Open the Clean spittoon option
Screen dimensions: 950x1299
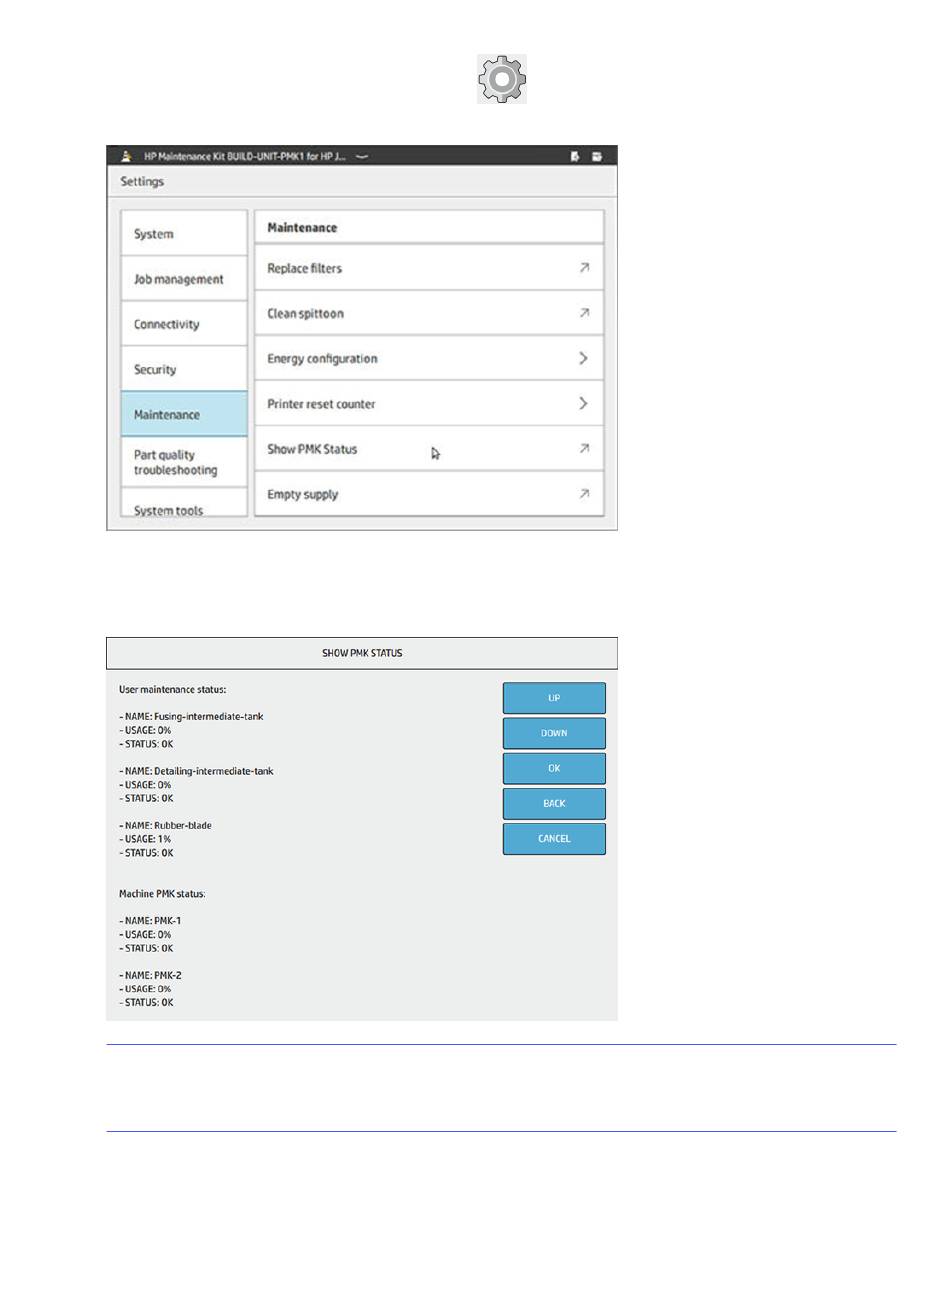pyautogui.click(x=429, y=313)
